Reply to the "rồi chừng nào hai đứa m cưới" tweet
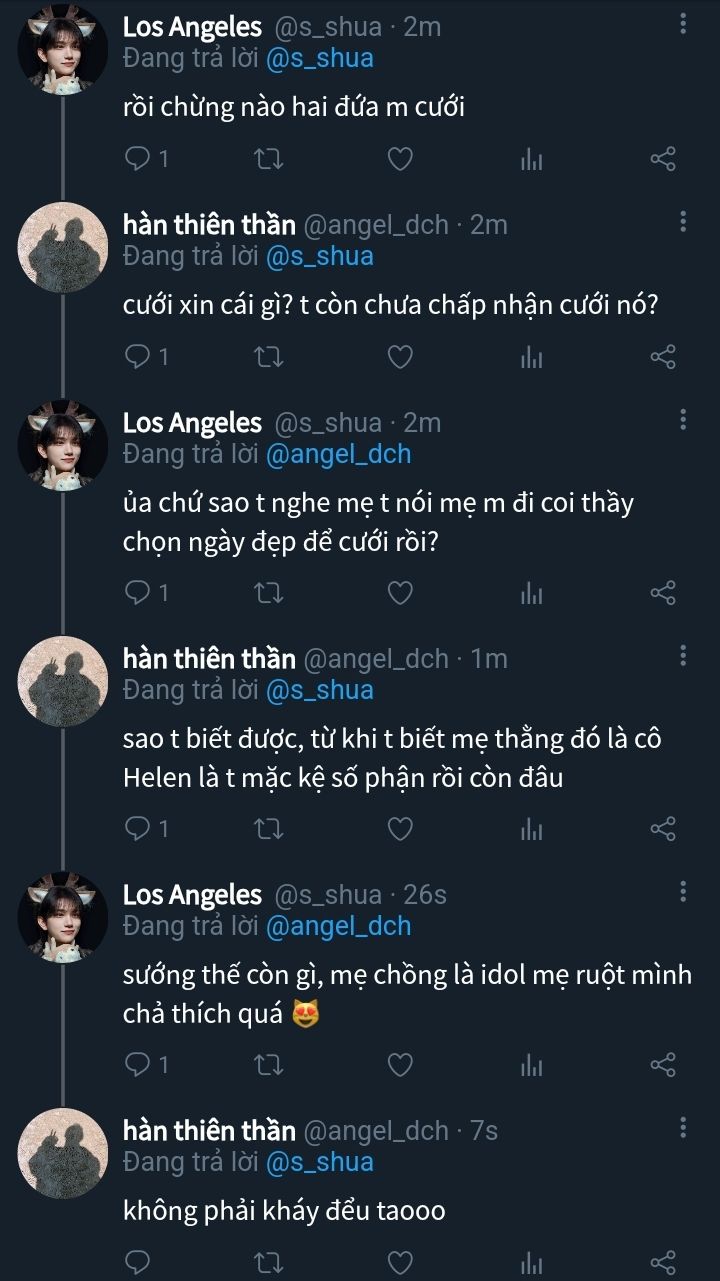The width and height of the screenshot is (720, 1281). [x=139, y=158]
